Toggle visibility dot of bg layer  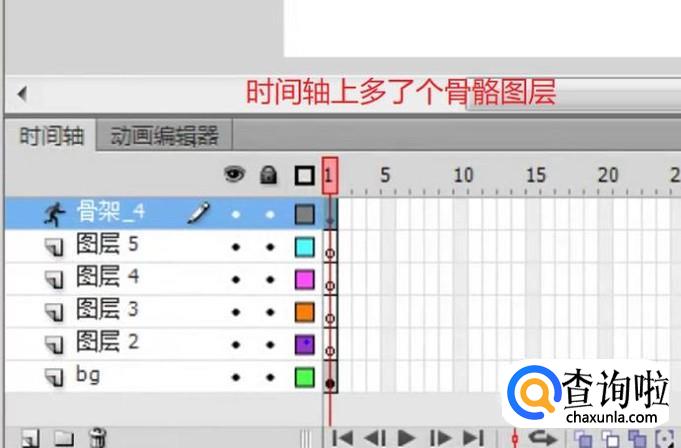(236, 379)
